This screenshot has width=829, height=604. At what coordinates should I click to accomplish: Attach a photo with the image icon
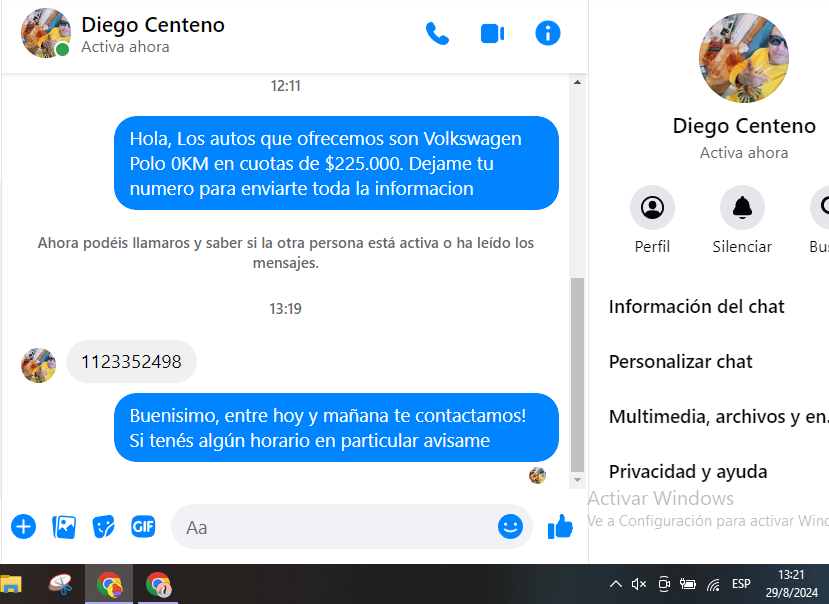pos(64,527)
